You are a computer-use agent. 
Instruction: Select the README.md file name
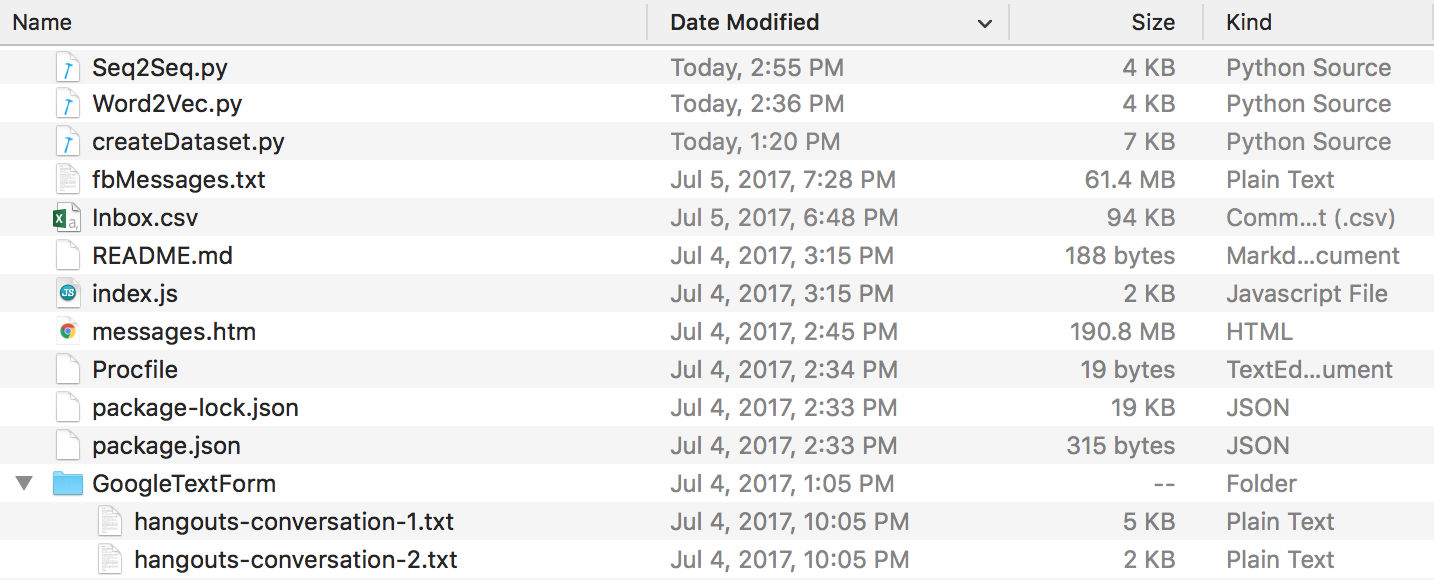162,256
